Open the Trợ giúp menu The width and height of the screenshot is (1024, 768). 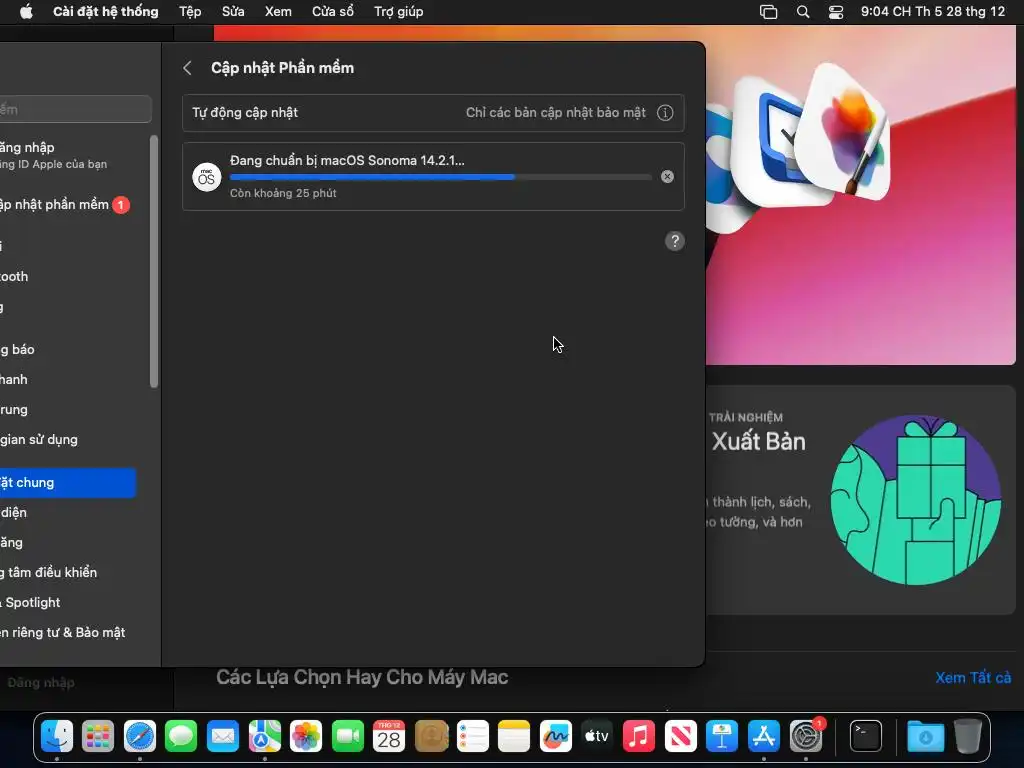(x=398, y=12)
